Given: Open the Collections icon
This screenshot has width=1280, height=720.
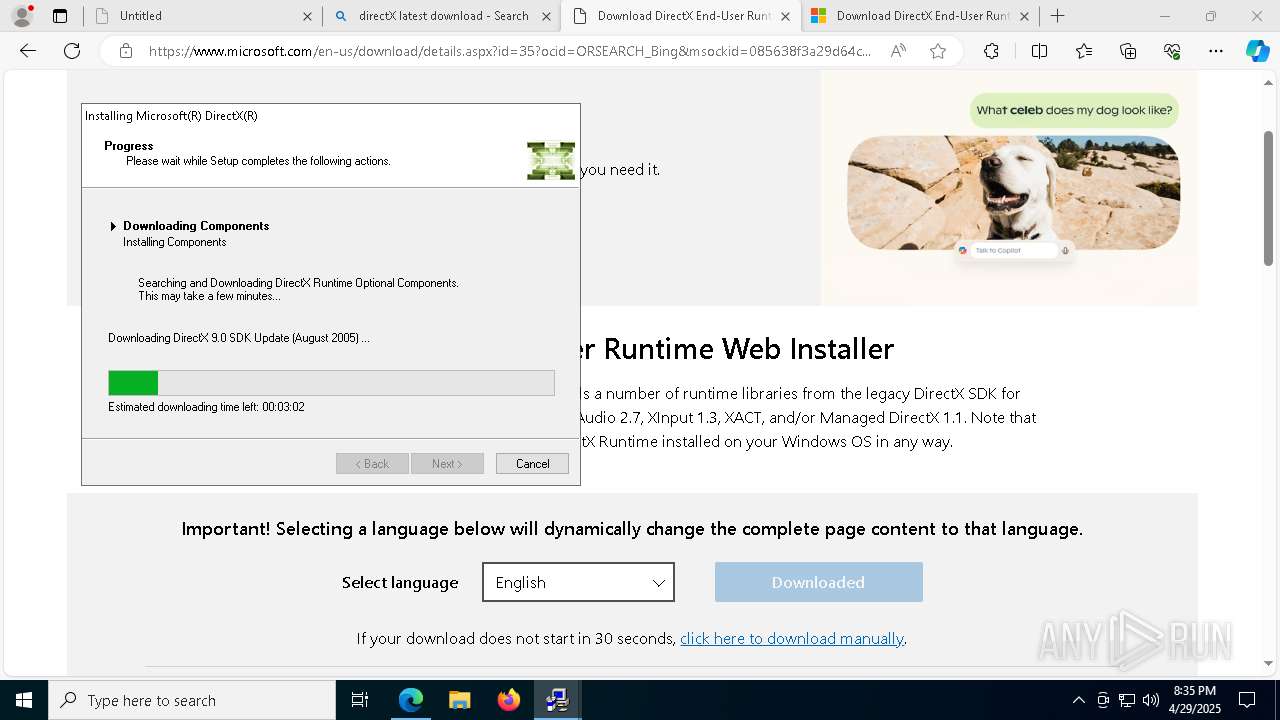Looking at the screenshot, I should [1128, 51].
